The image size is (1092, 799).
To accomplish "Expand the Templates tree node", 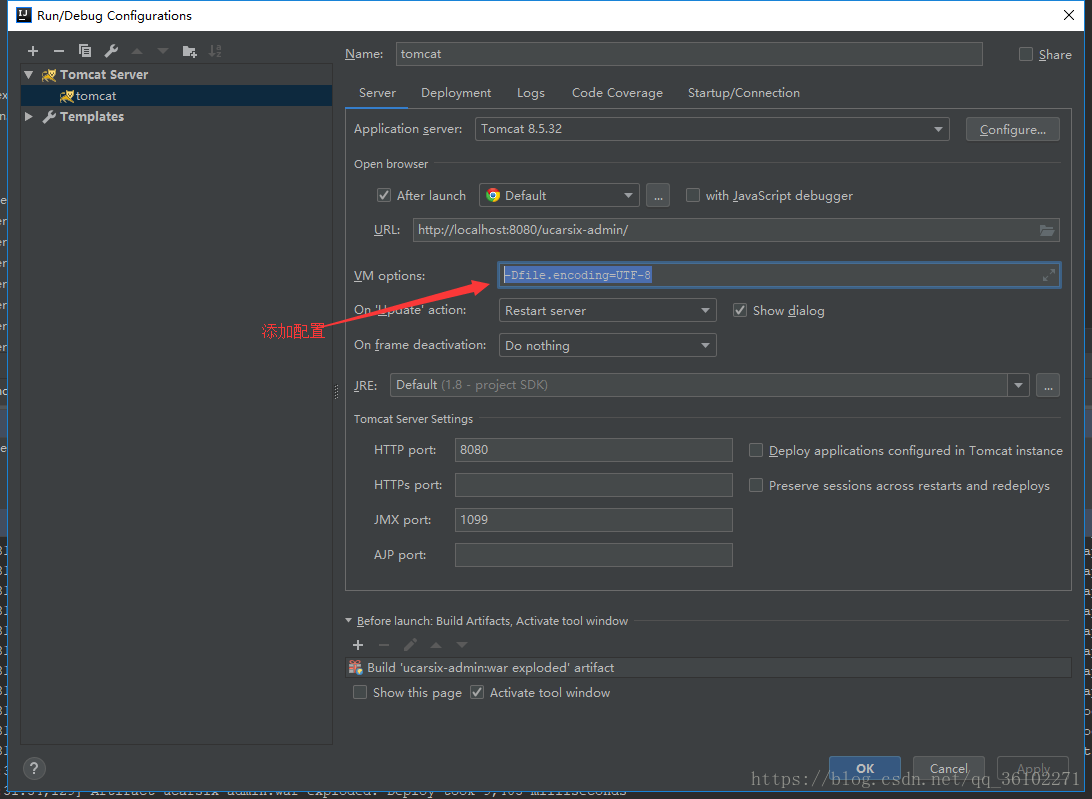I will pyautogui.click(x=29, y=116).
